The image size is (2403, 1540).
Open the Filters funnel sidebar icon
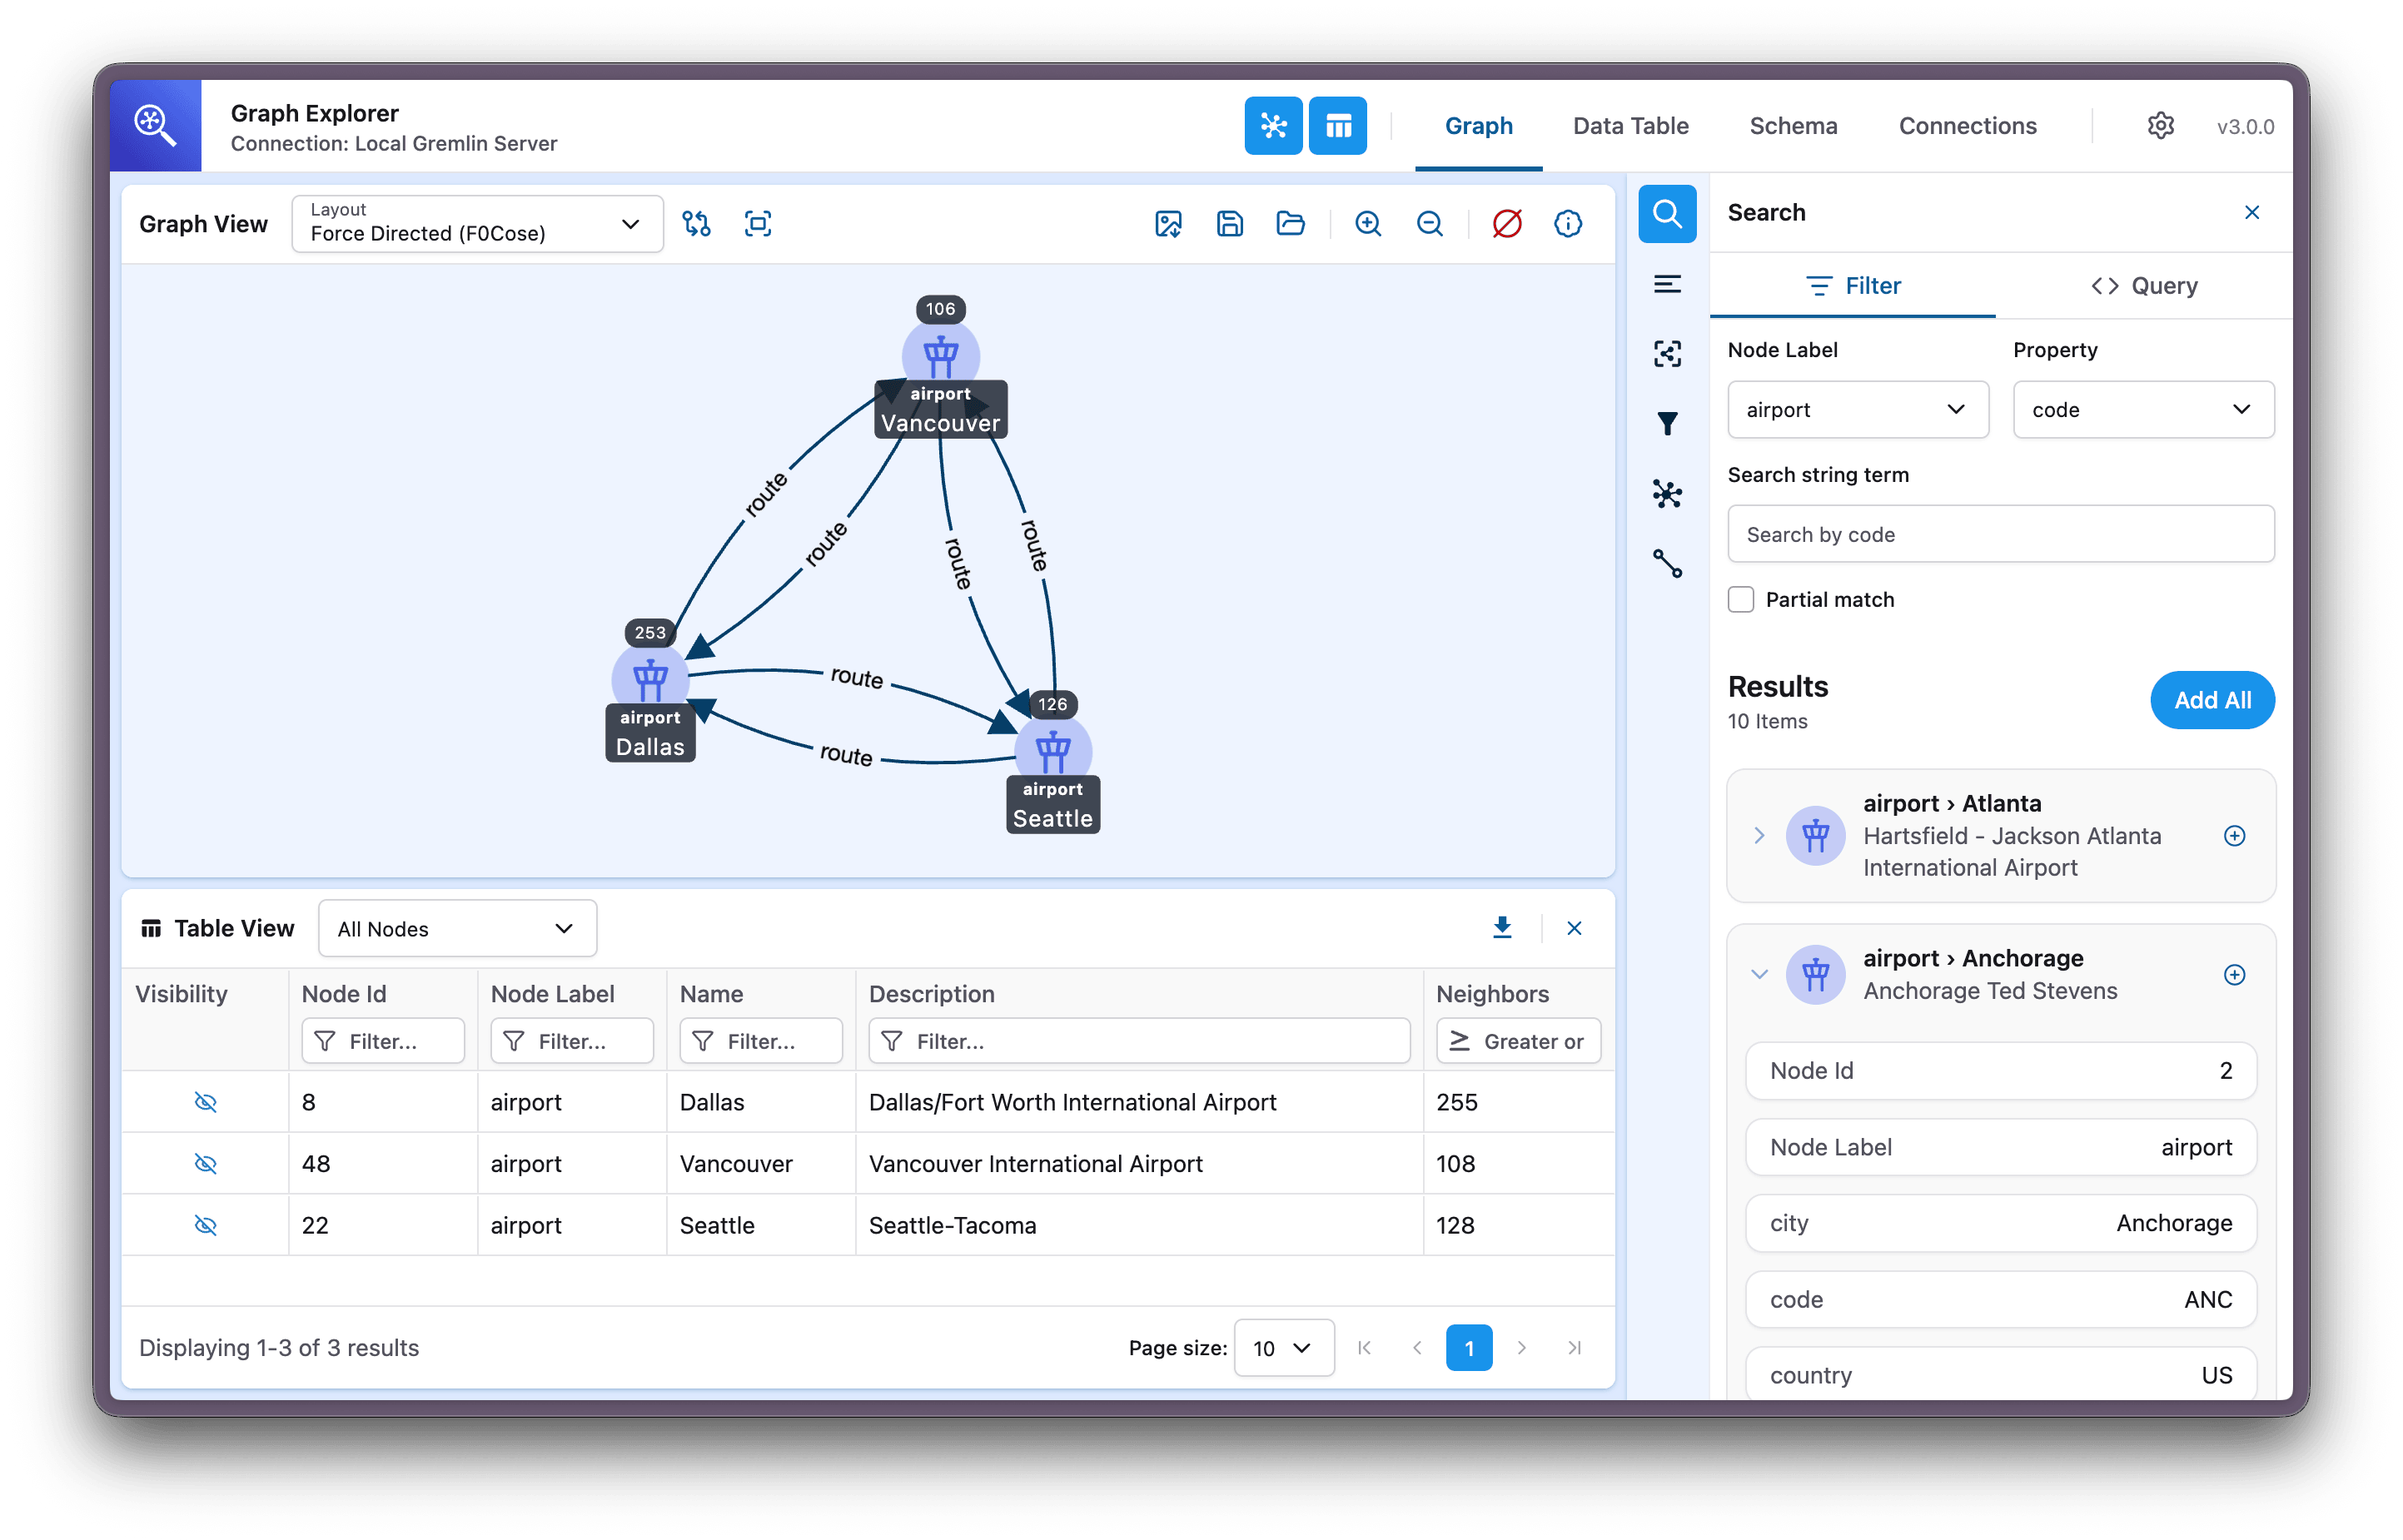tap(1667, 424)
